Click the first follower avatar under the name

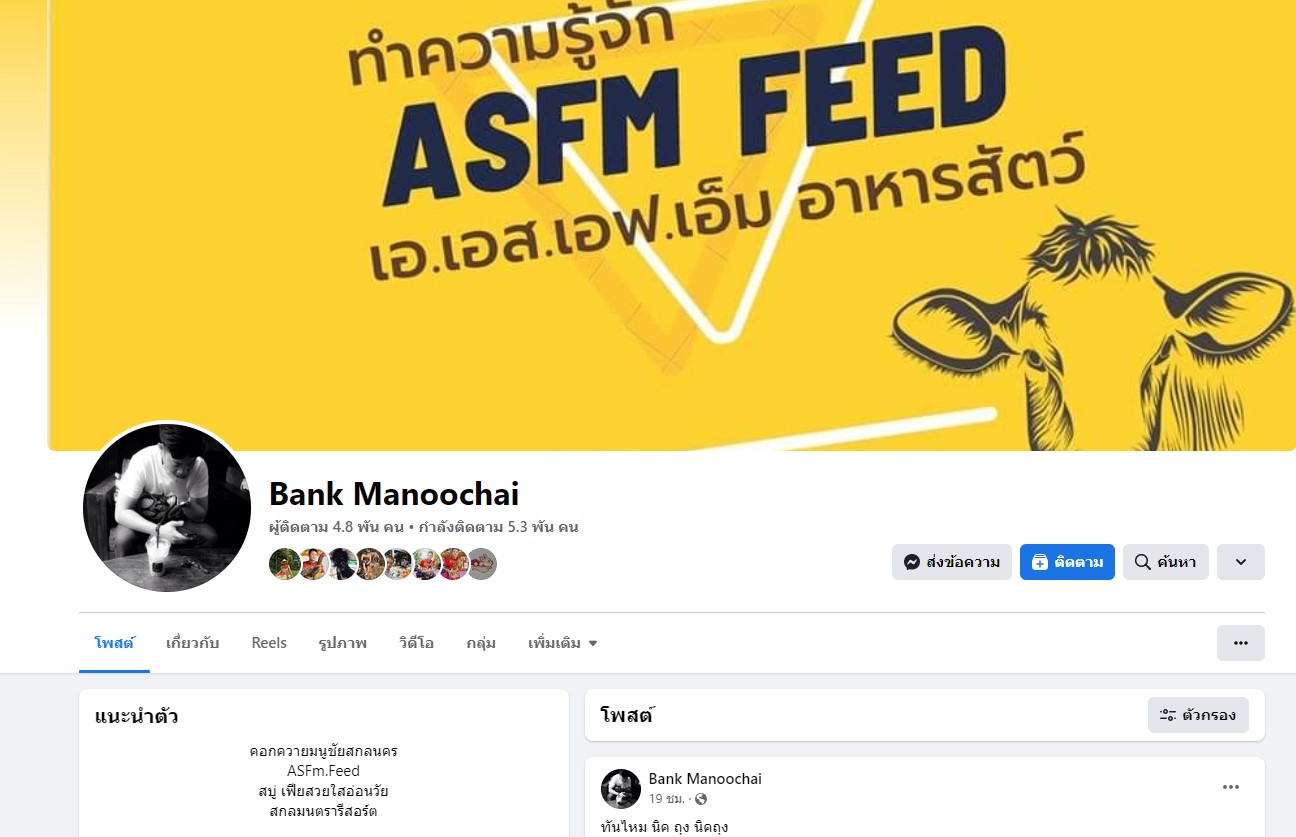tap(285, 564)
